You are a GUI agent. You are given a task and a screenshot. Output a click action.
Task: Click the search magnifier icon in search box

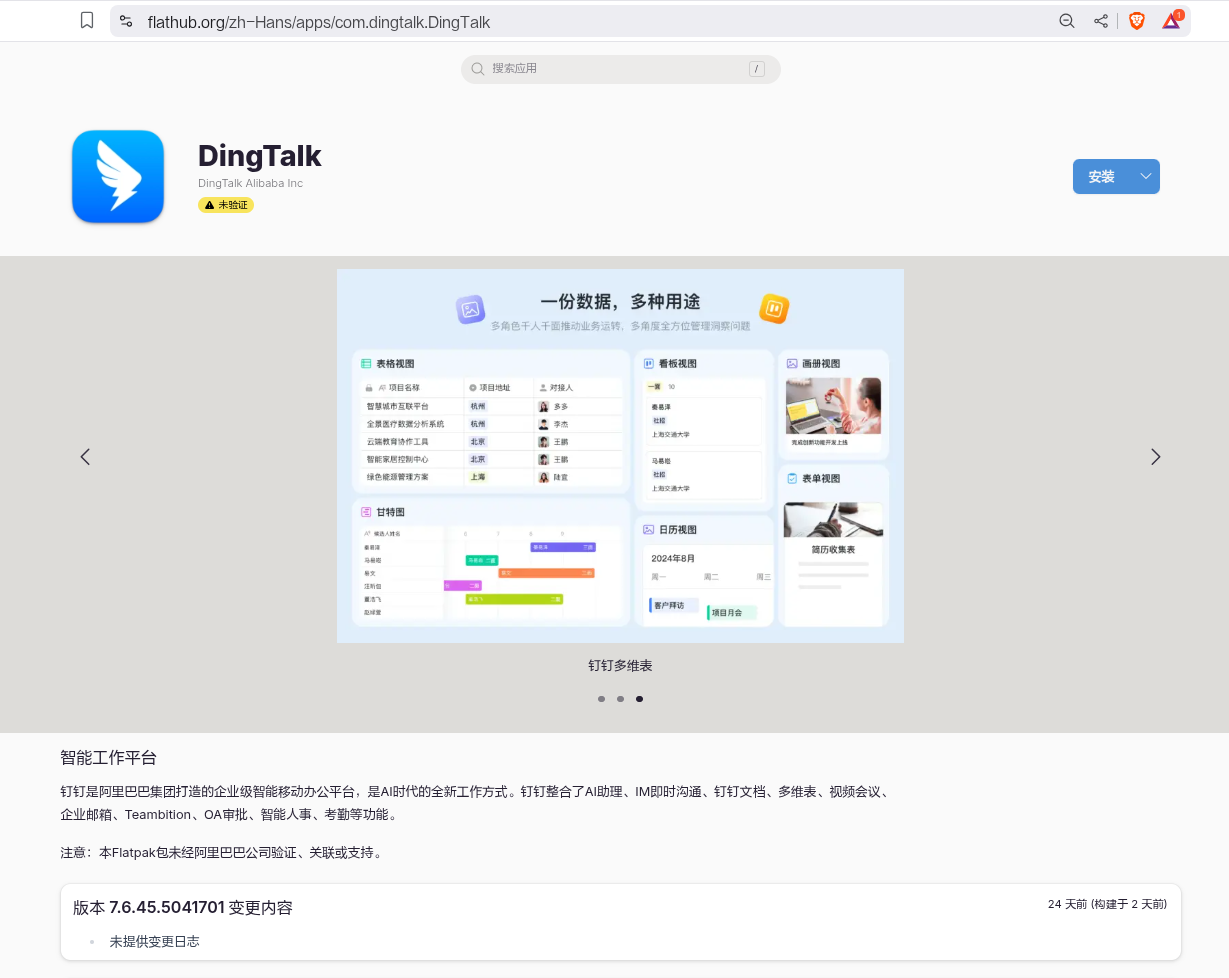[x=478, y=69]
